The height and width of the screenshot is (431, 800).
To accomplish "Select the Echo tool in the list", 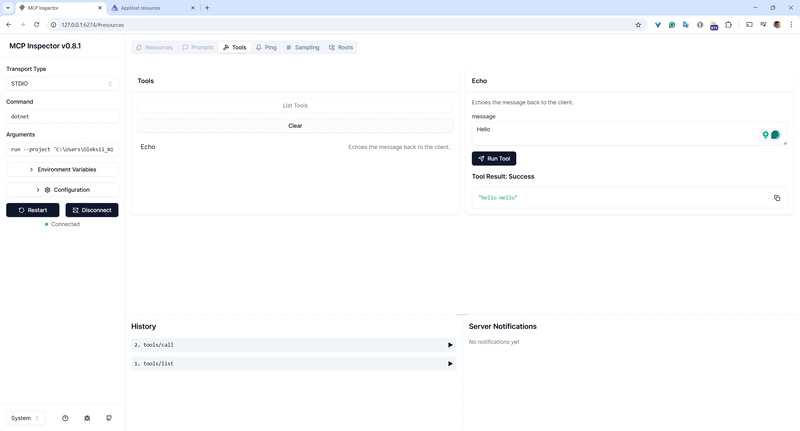I will coord(295,147).
